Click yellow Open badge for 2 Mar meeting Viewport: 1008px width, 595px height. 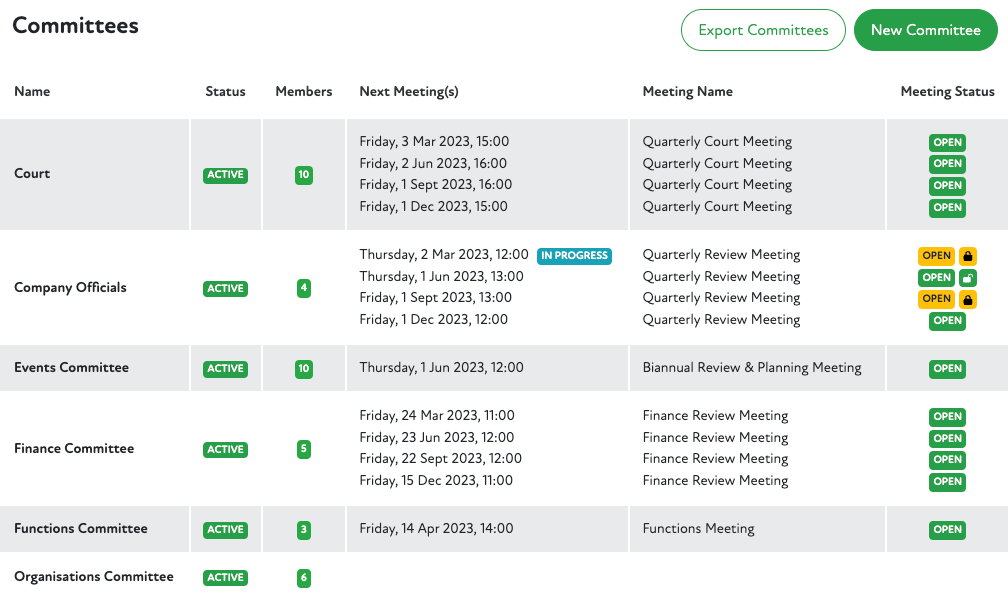pos(936,256)
